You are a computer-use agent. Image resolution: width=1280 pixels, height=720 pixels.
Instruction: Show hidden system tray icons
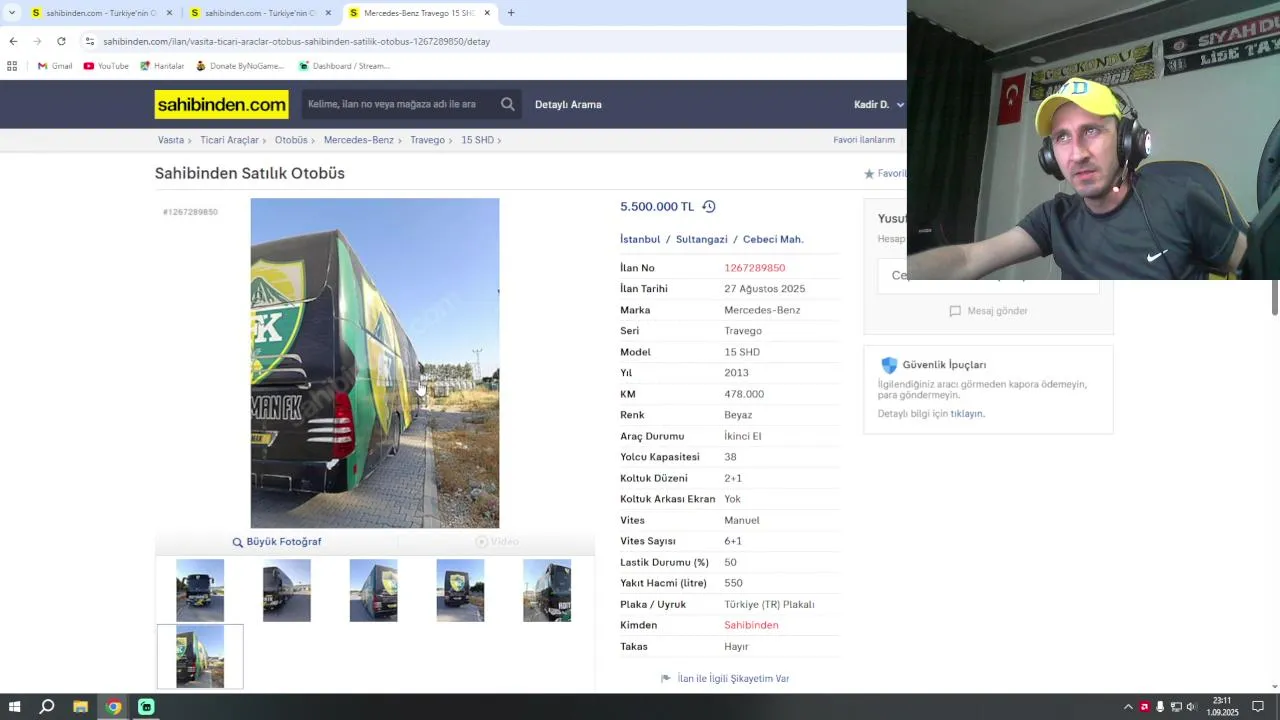[x=1128, y=707]
